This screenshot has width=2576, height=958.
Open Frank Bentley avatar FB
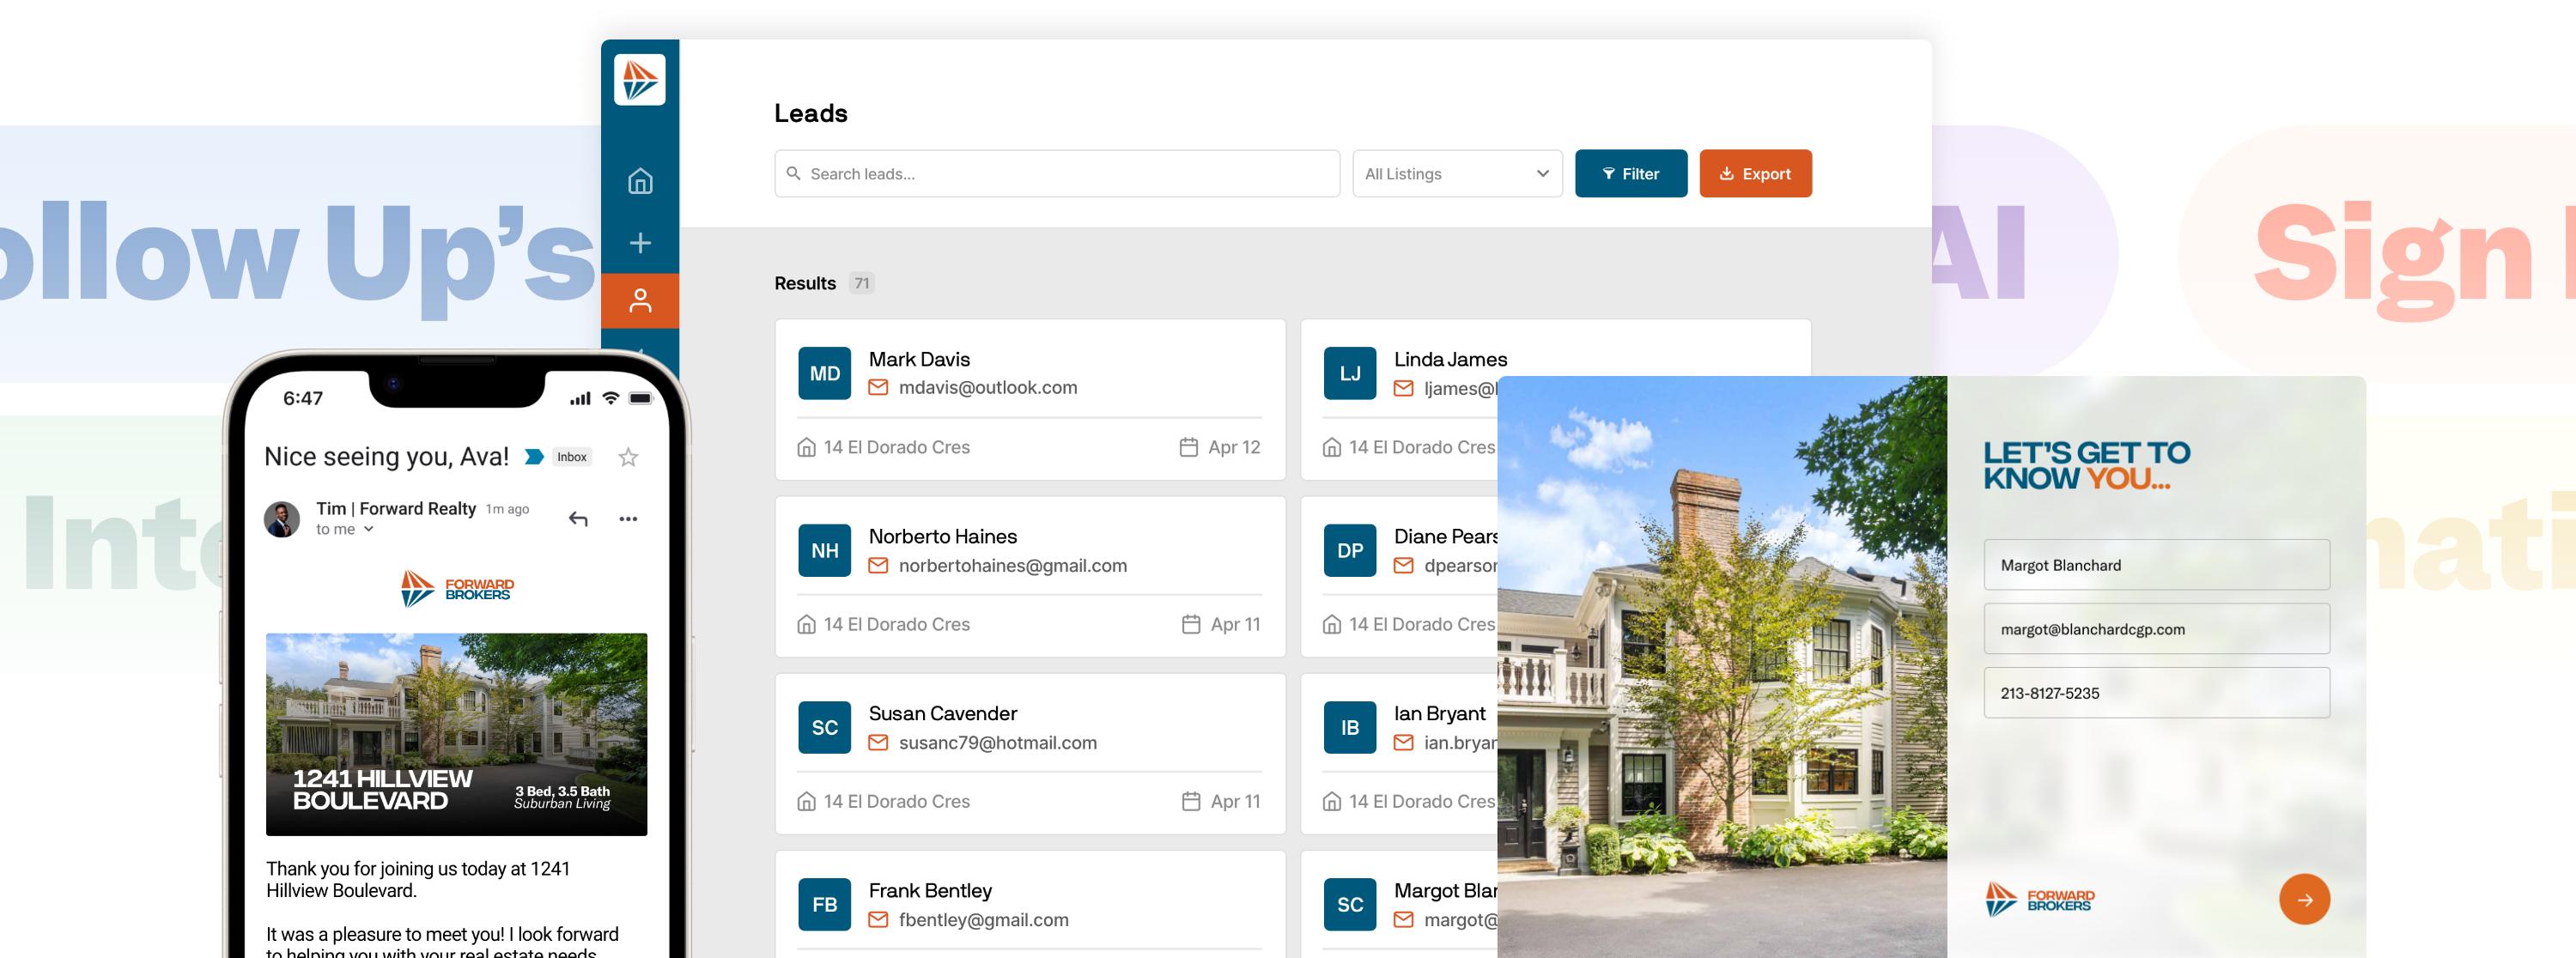coord(824,904)
